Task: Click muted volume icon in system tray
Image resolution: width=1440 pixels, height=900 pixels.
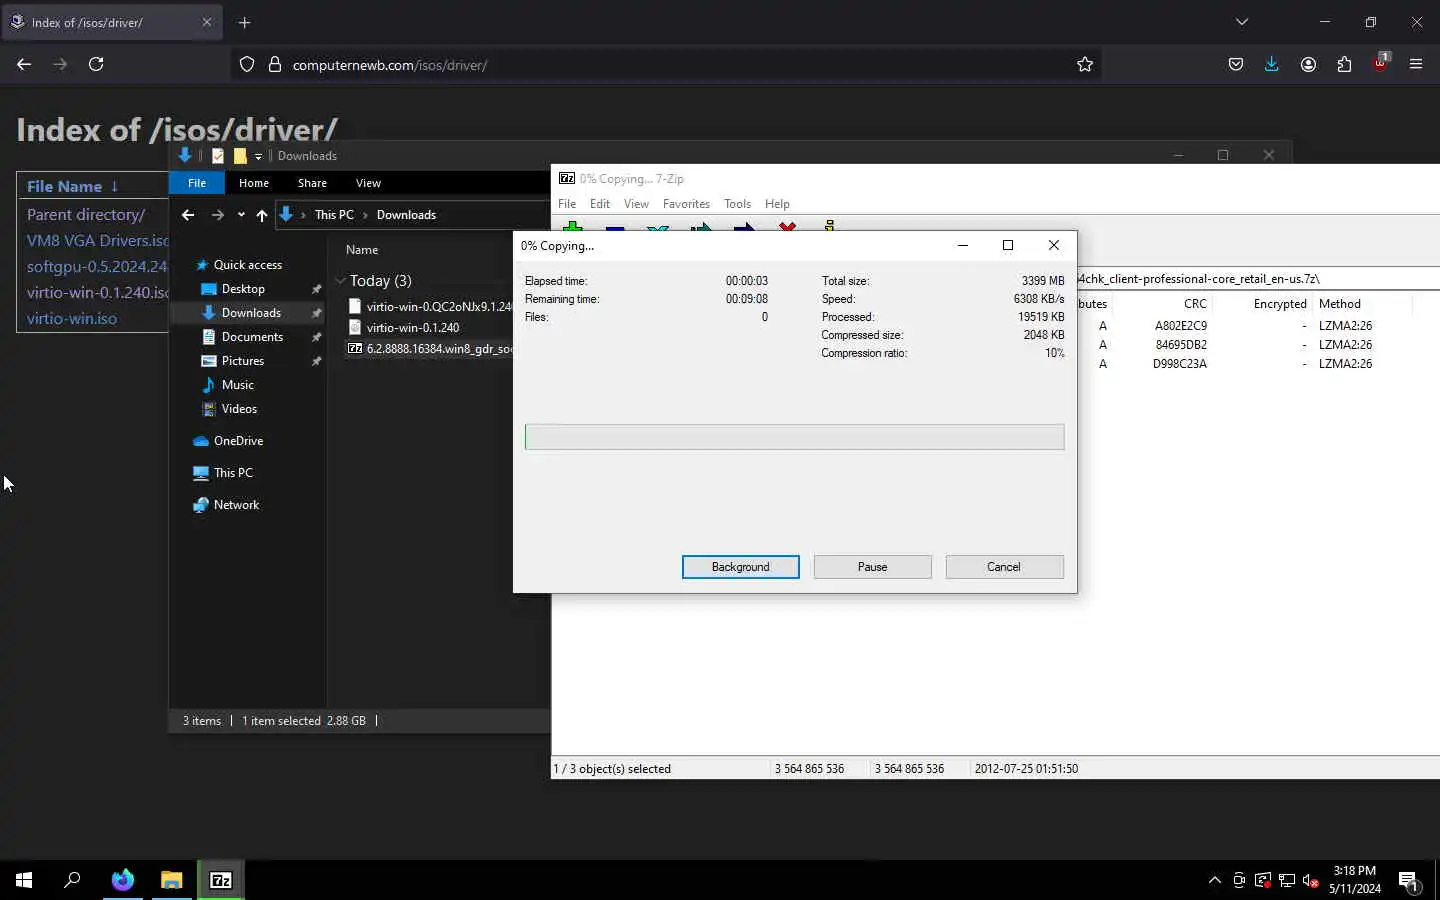Action: [x=1311, y=881]
